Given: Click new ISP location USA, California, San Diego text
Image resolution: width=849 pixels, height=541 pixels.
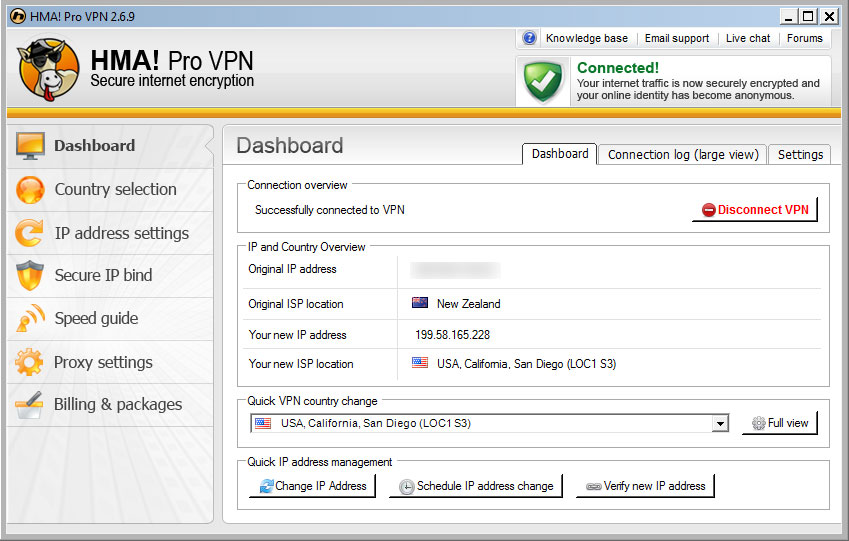Looking at the screenshot, I should click(526, 364).
